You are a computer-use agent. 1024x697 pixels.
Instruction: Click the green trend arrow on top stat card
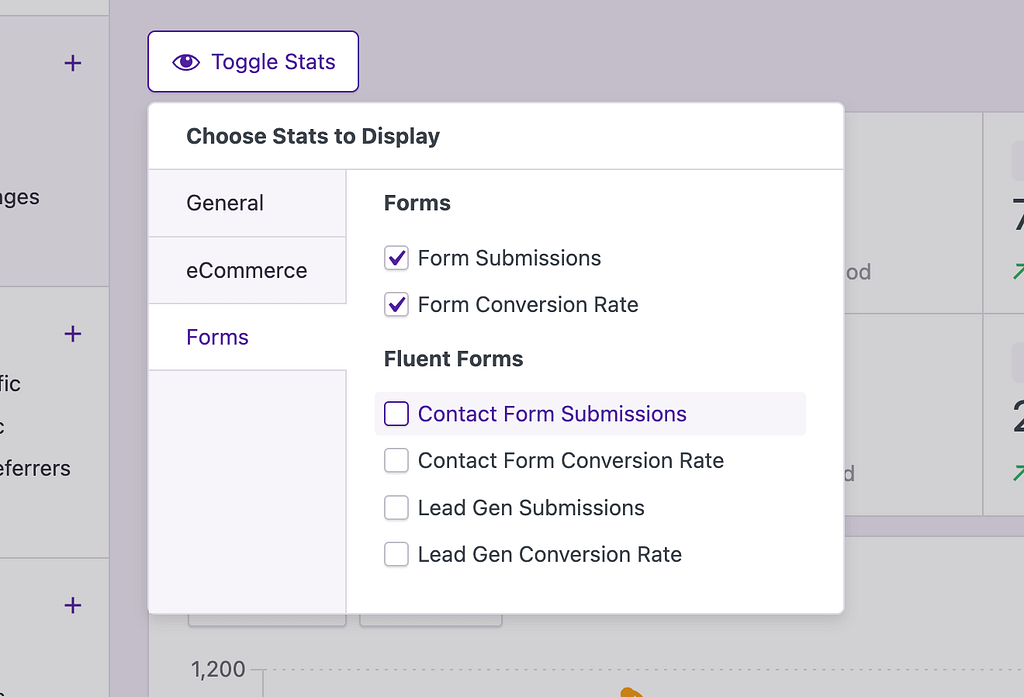(x=1016, y=271)
